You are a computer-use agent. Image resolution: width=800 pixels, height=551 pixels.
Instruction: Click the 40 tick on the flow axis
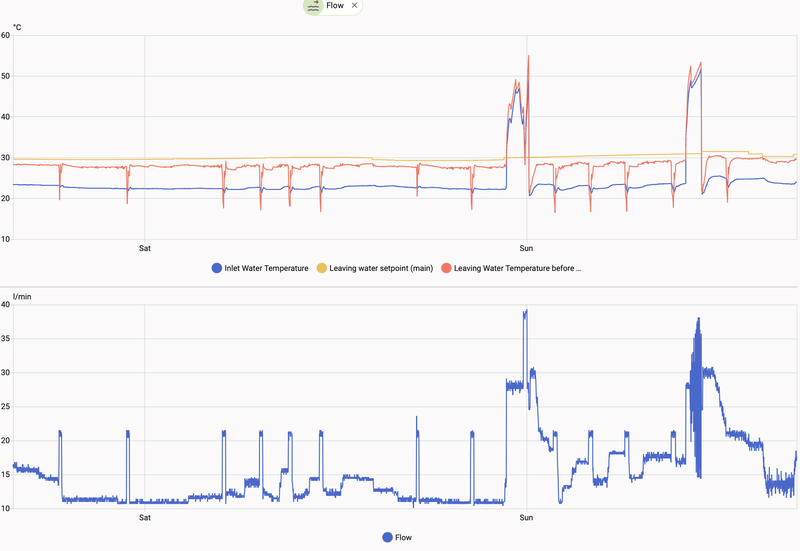[x=5, y=305]
